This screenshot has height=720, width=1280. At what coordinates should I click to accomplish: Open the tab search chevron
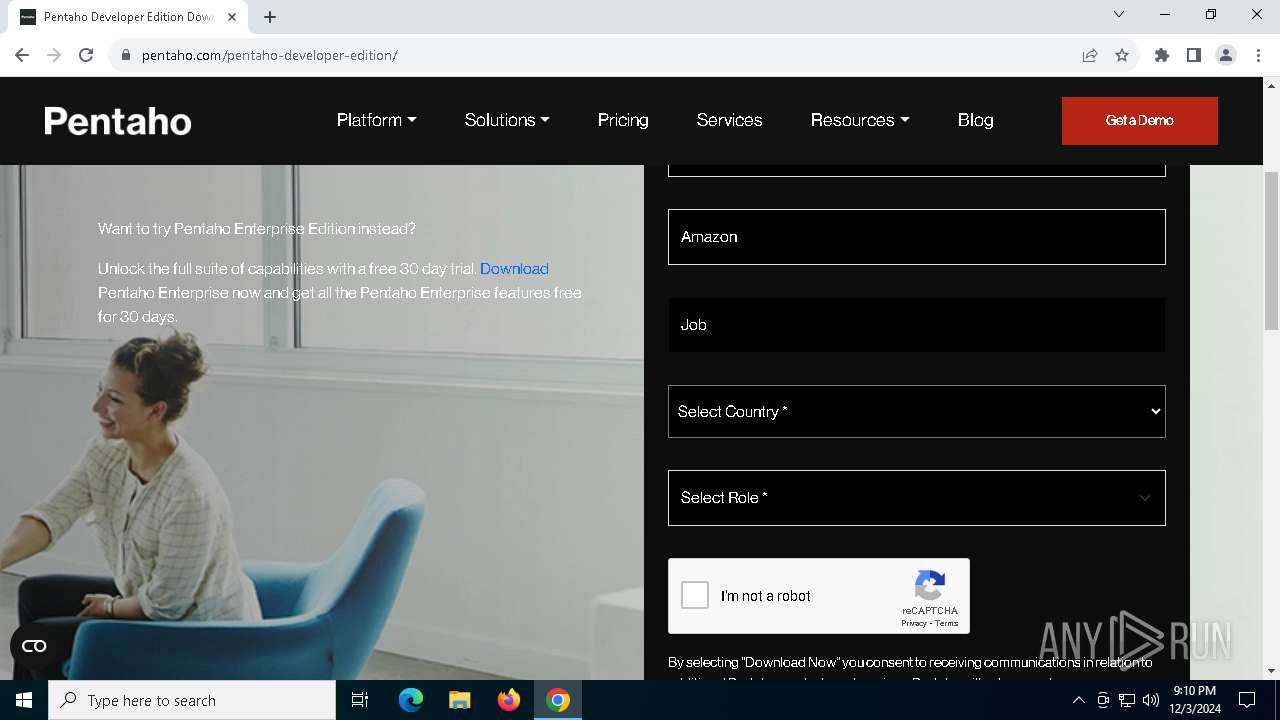click(1119, 15)
